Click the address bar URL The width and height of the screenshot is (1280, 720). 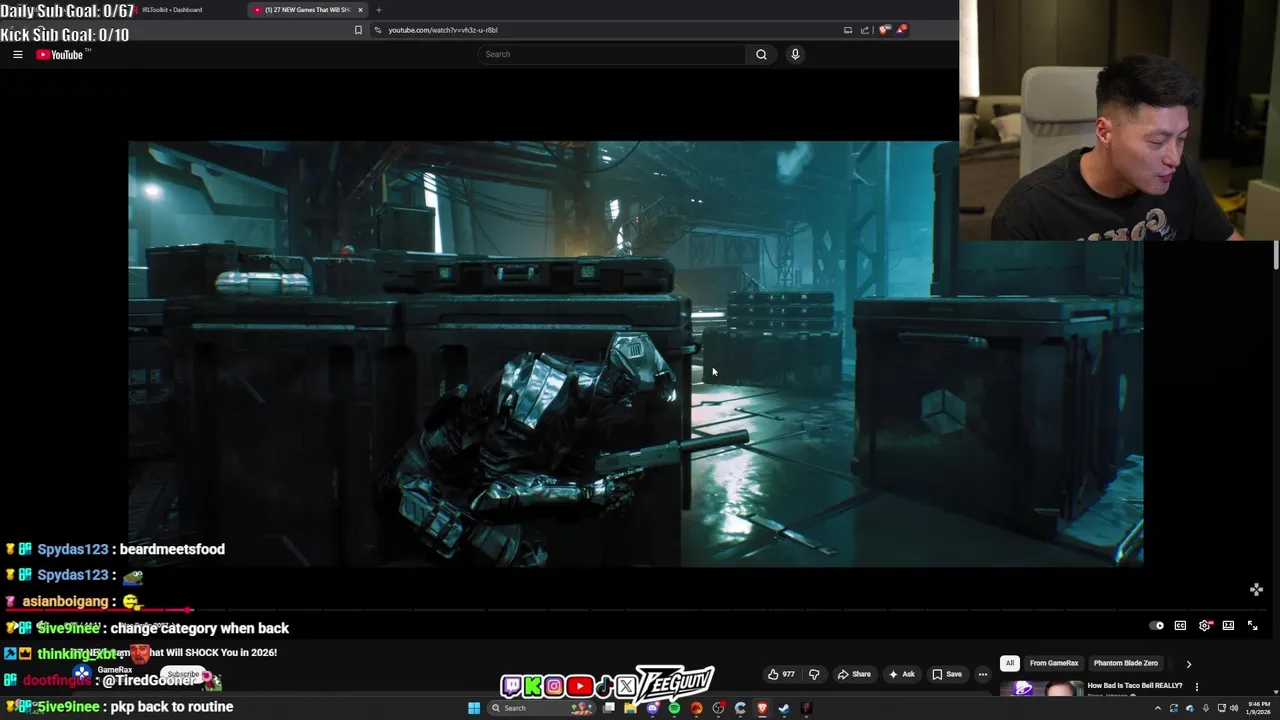(443, 30)
